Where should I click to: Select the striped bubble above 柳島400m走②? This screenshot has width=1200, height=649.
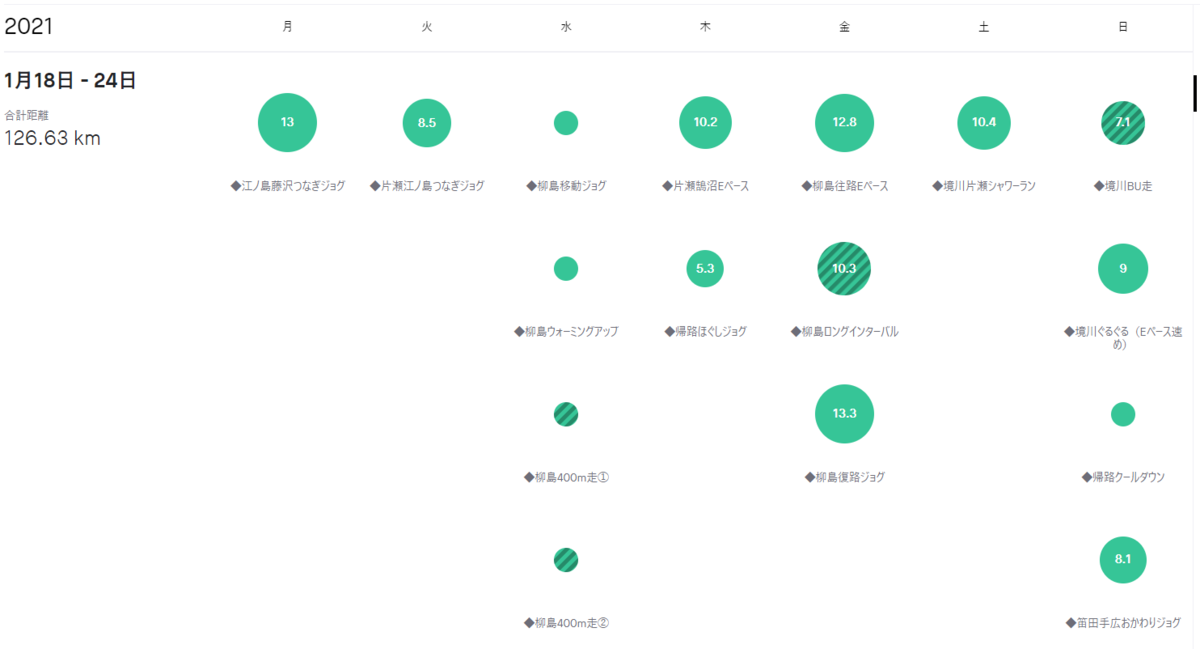(x=566, y=560)
